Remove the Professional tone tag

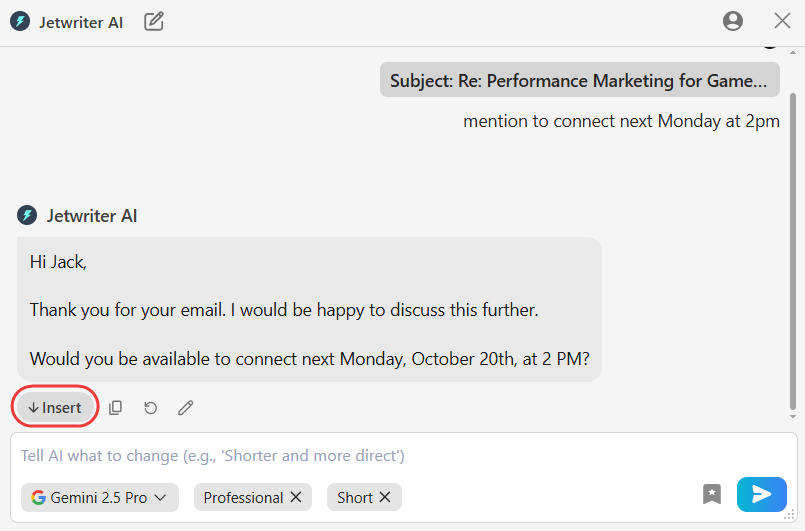coord(296,497)
